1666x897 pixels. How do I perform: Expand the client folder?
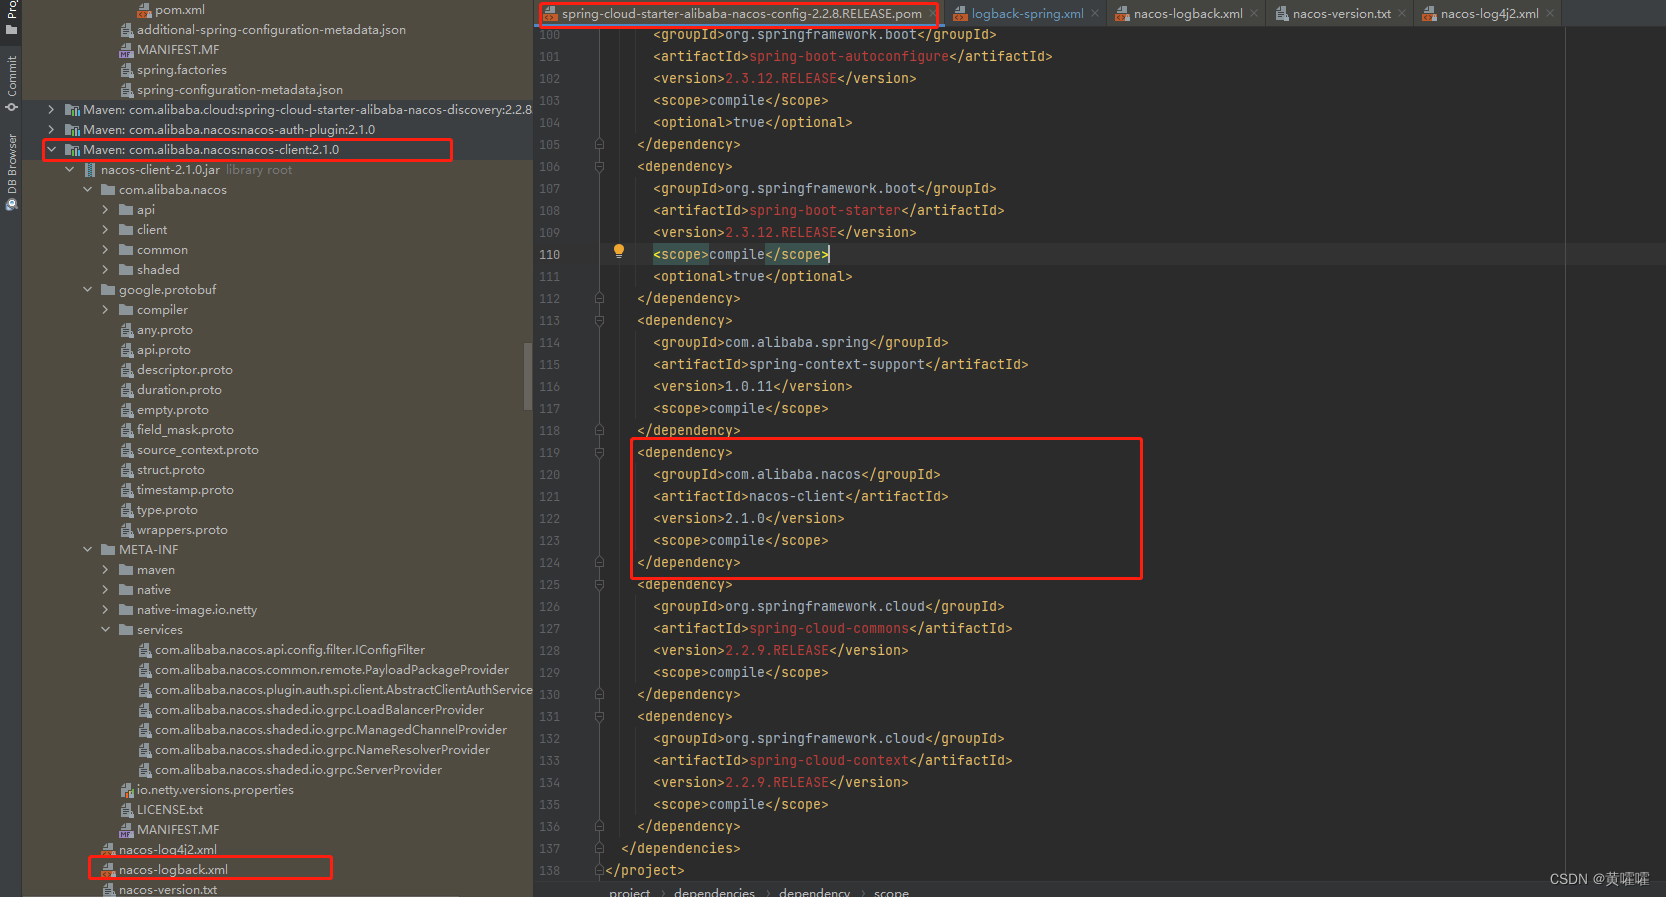[105, 230]
